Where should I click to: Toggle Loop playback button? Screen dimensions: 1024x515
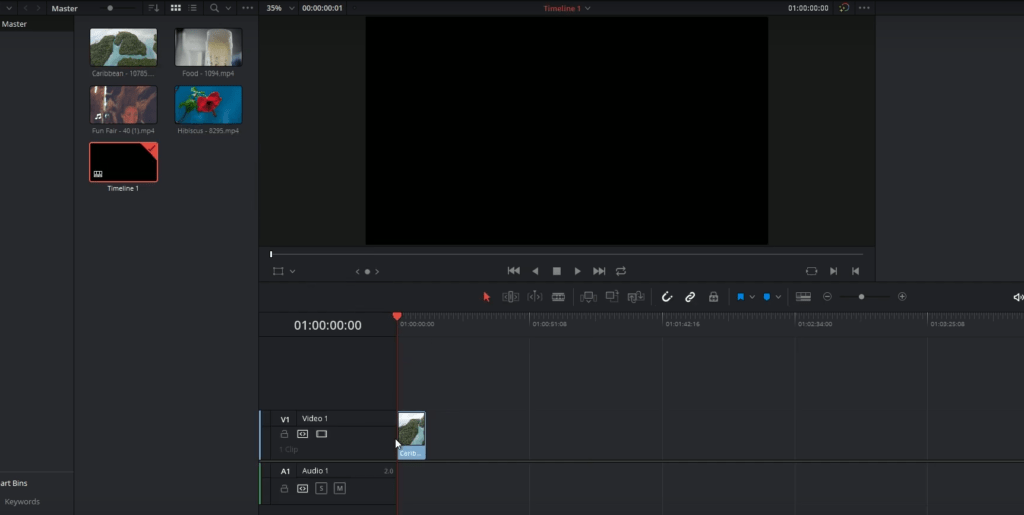coord(621,271)
